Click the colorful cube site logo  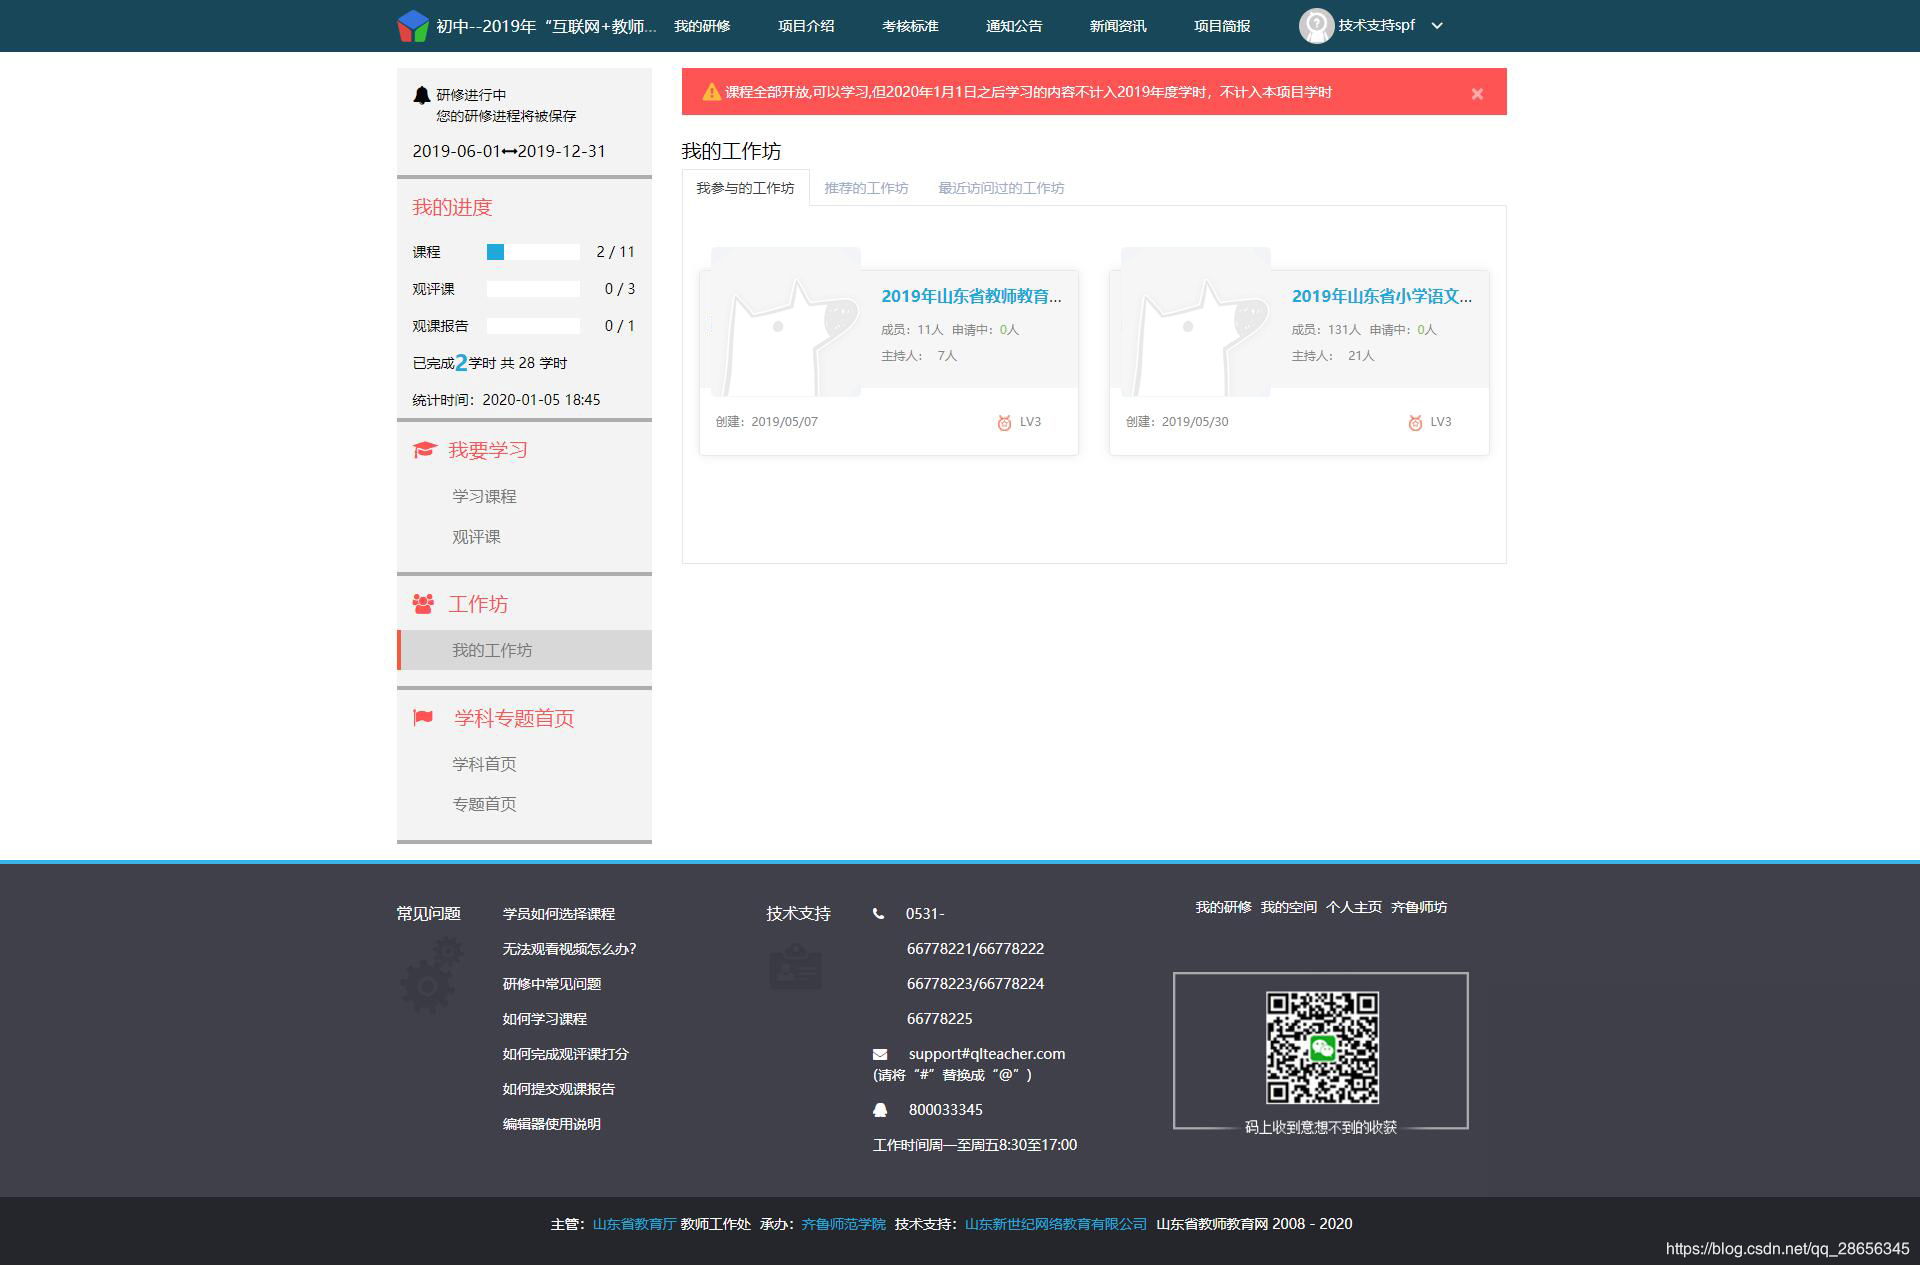[412, 26]
